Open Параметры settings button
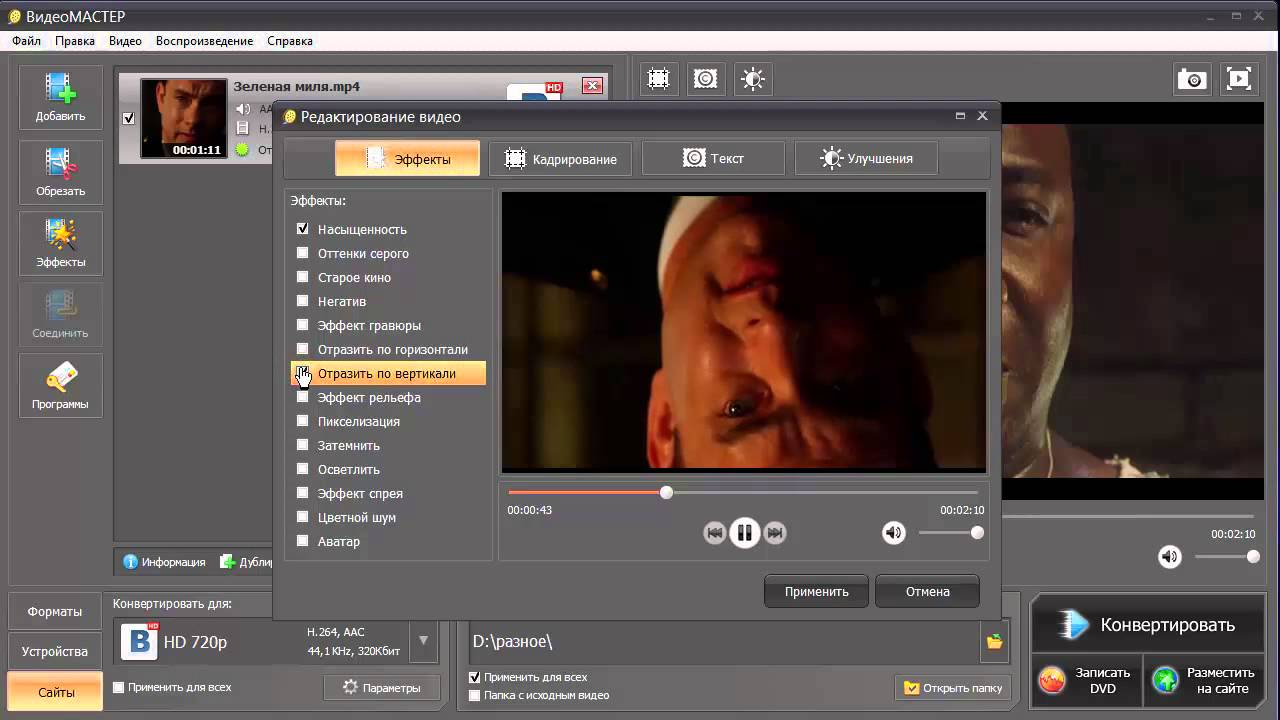The image size is (1280, 720). click(381, 687)
